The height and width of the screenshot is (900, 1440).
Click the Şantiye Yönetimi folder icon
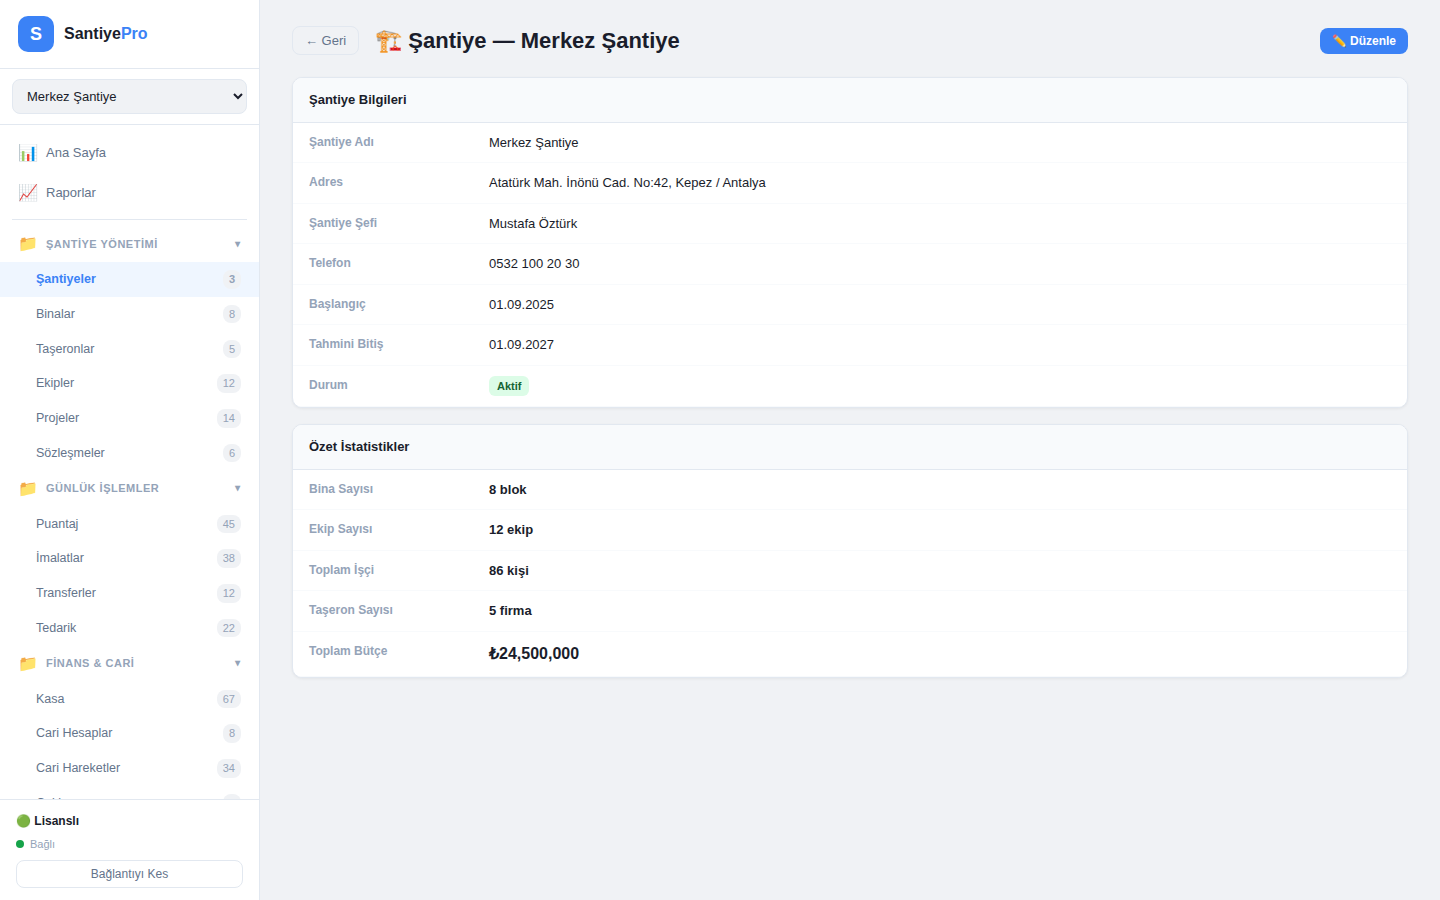pos(28,244)
